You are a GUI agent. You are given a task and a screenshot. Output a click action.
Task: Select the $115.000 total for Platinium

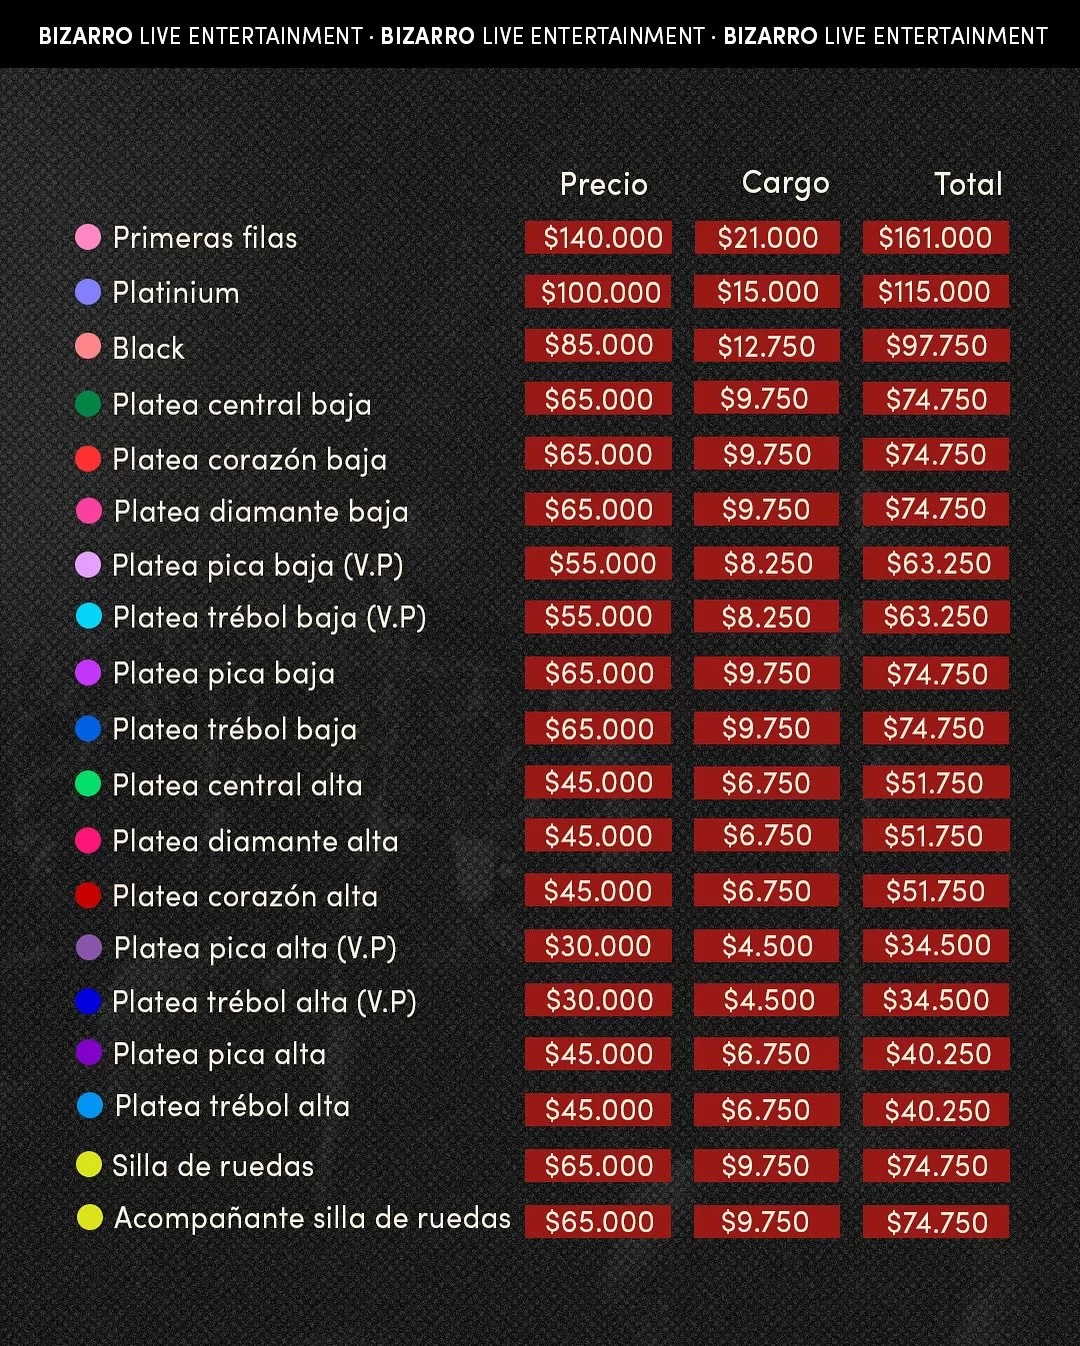coord(935,292)
